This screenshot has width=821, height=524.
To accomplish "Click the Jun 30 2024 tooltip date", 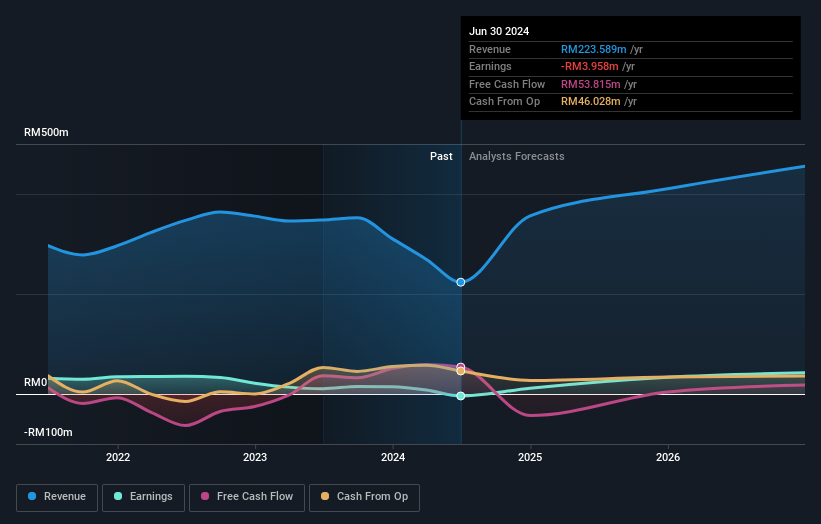I will tap(499, 31).
